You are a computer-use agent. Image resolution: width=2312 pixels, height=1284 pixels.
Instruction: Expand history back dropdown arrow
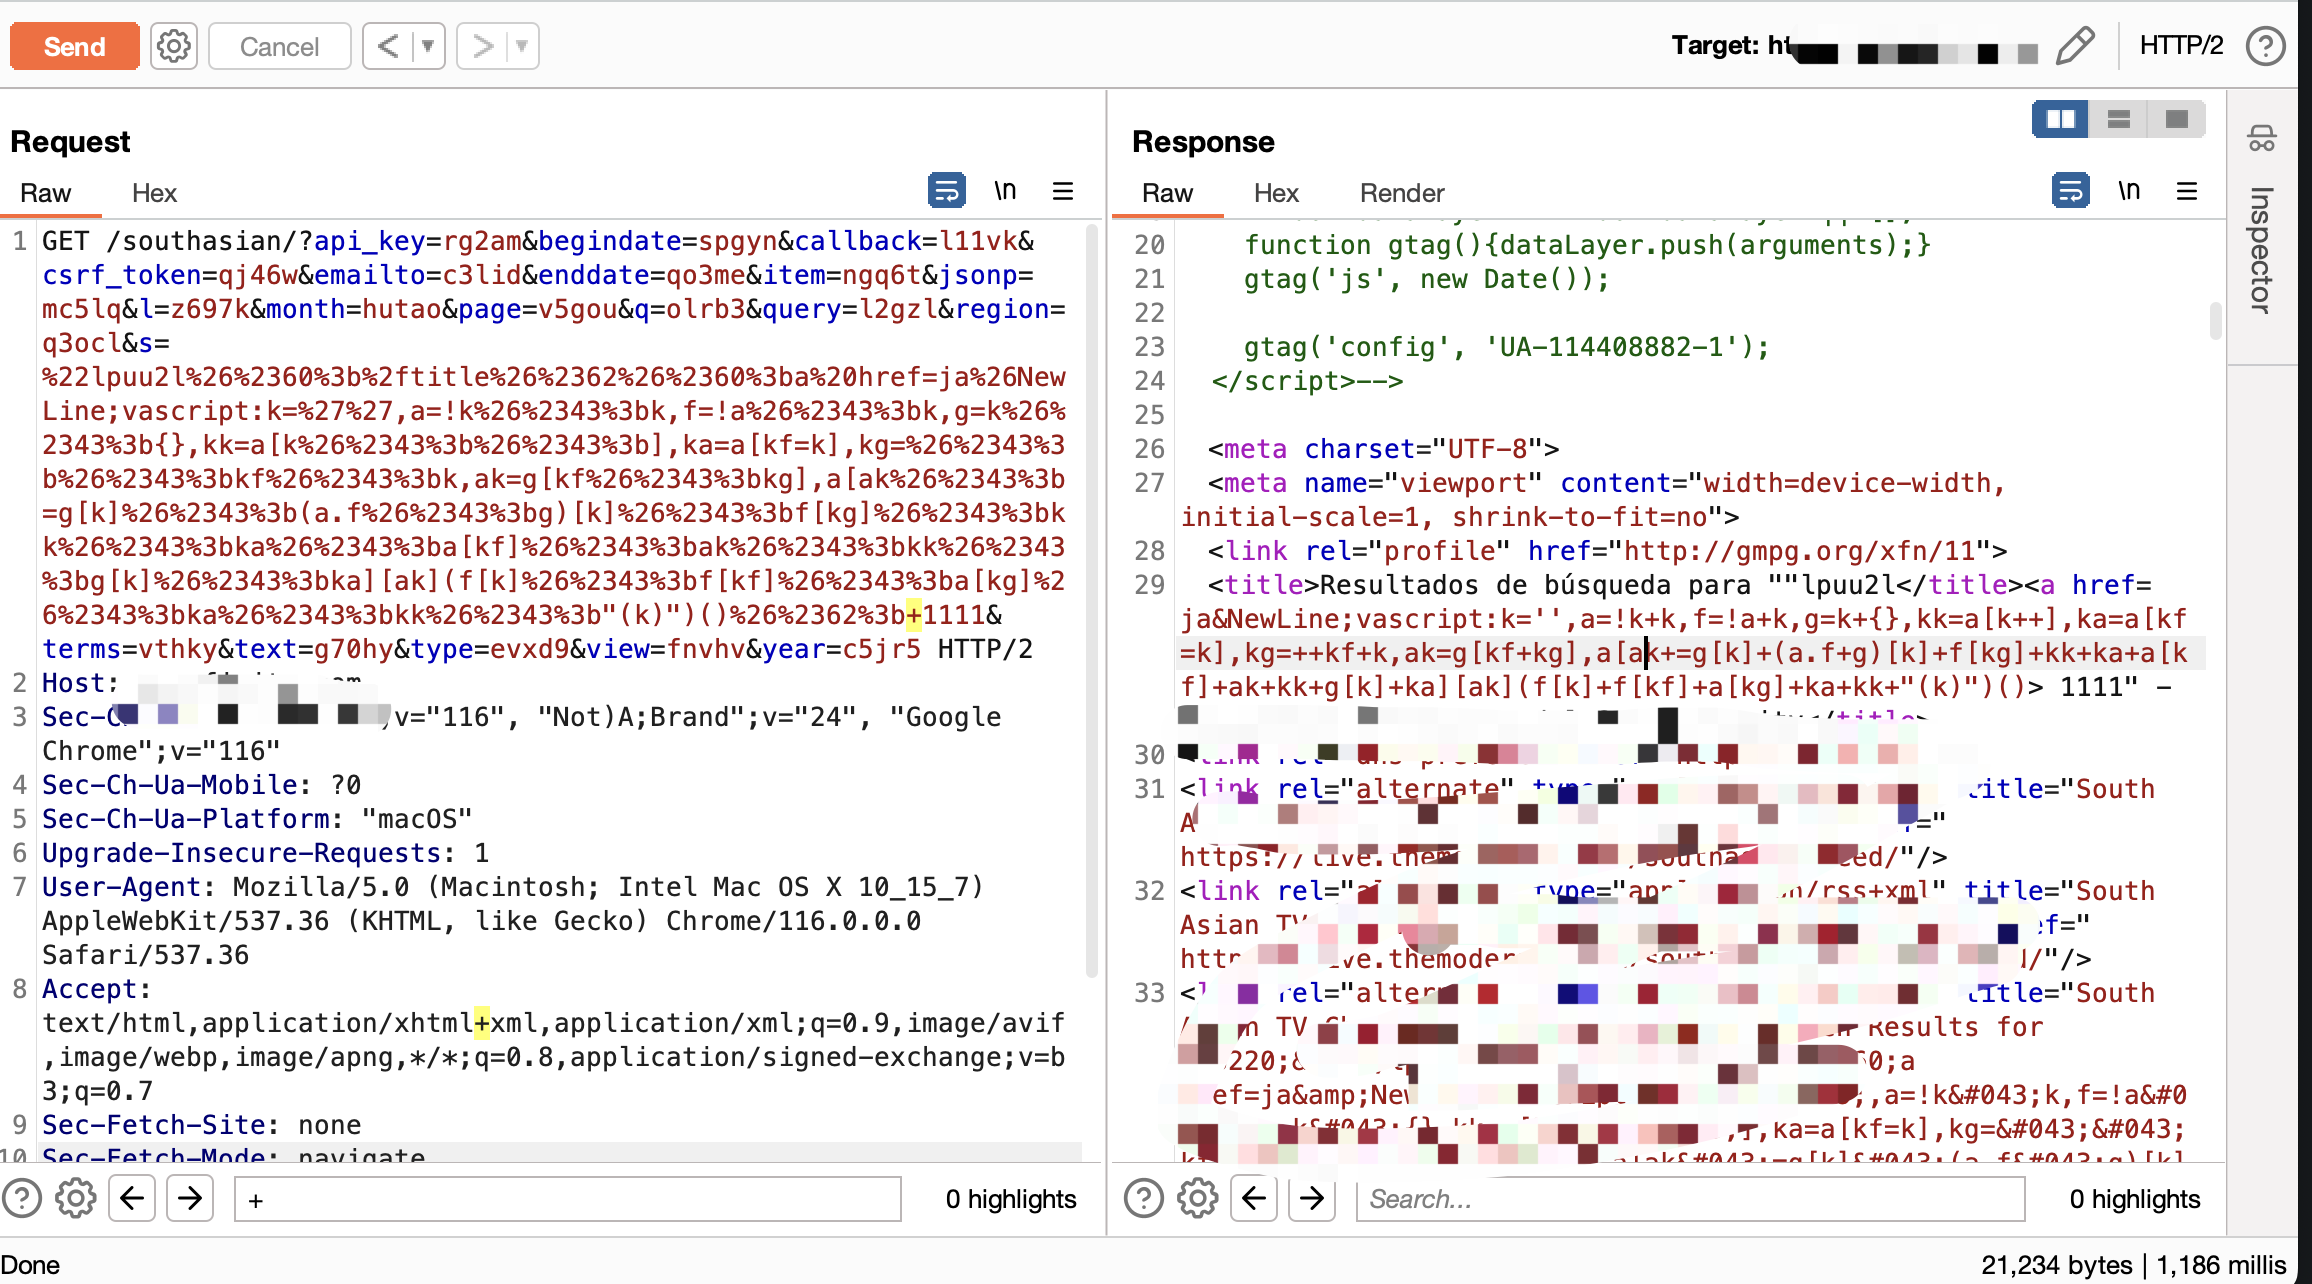[x=428, y=46]
